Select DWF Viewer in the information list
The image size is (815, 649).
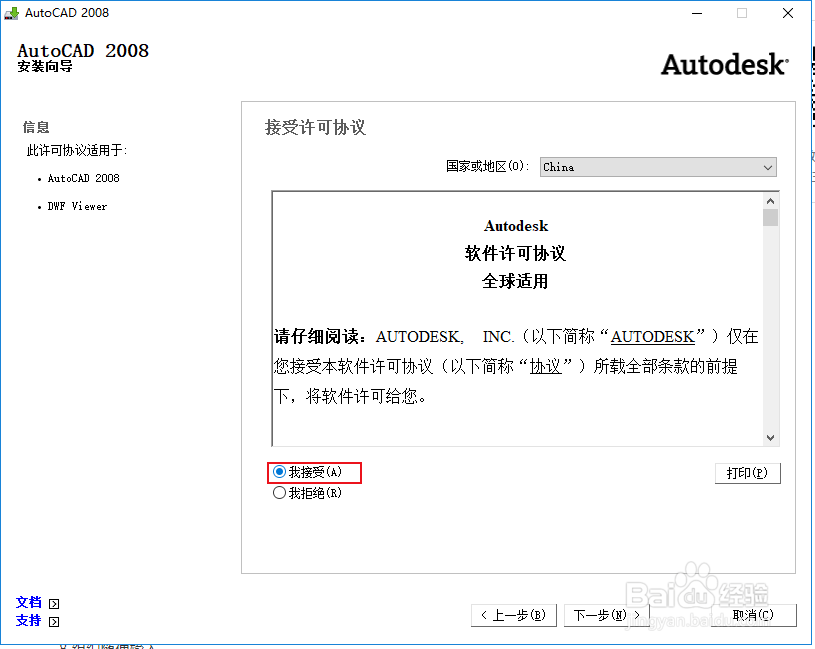pyautogui.click(x=75, y=206)
